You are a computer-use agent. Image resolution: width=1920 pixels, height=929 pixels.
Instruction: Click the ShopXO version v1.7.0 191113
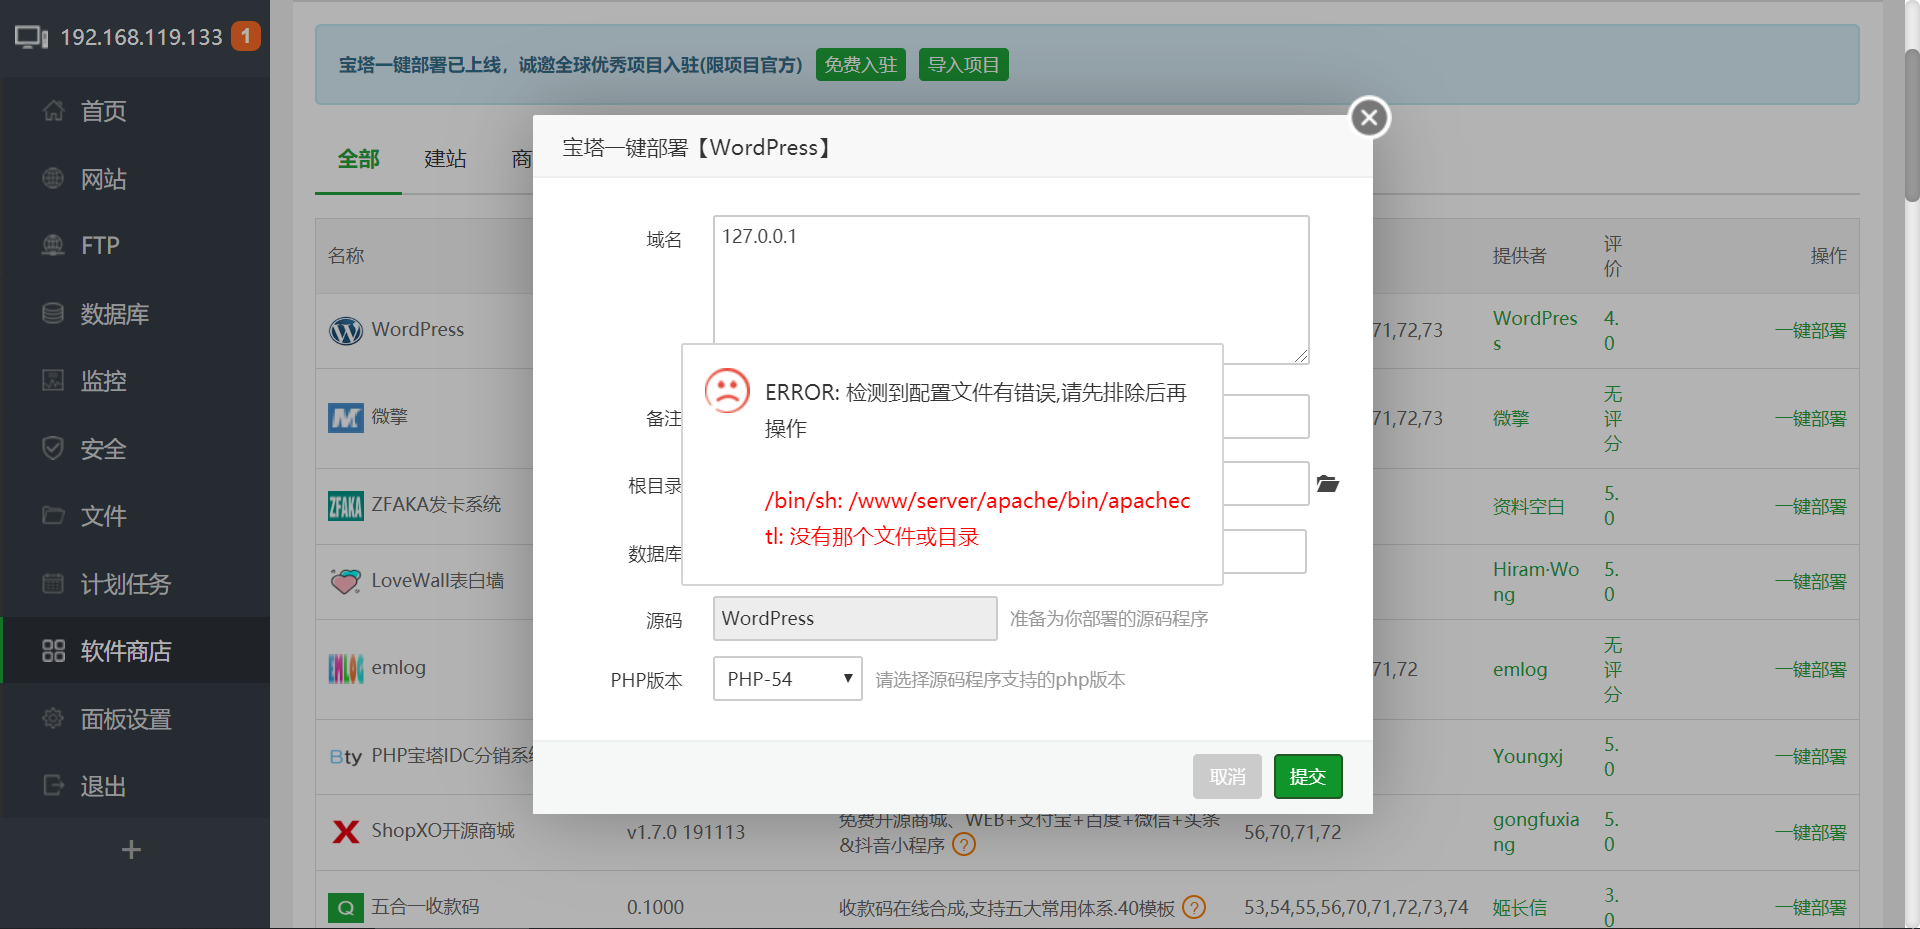686,832
